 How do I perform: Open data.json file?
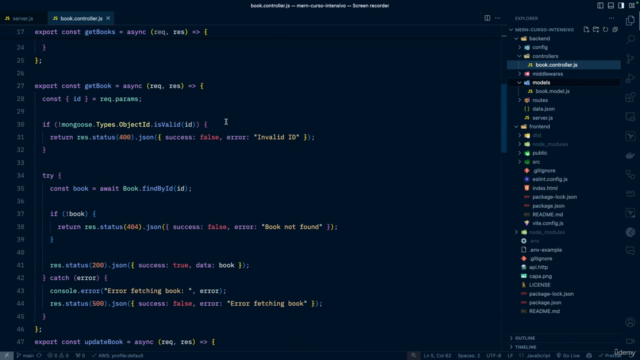543,109
